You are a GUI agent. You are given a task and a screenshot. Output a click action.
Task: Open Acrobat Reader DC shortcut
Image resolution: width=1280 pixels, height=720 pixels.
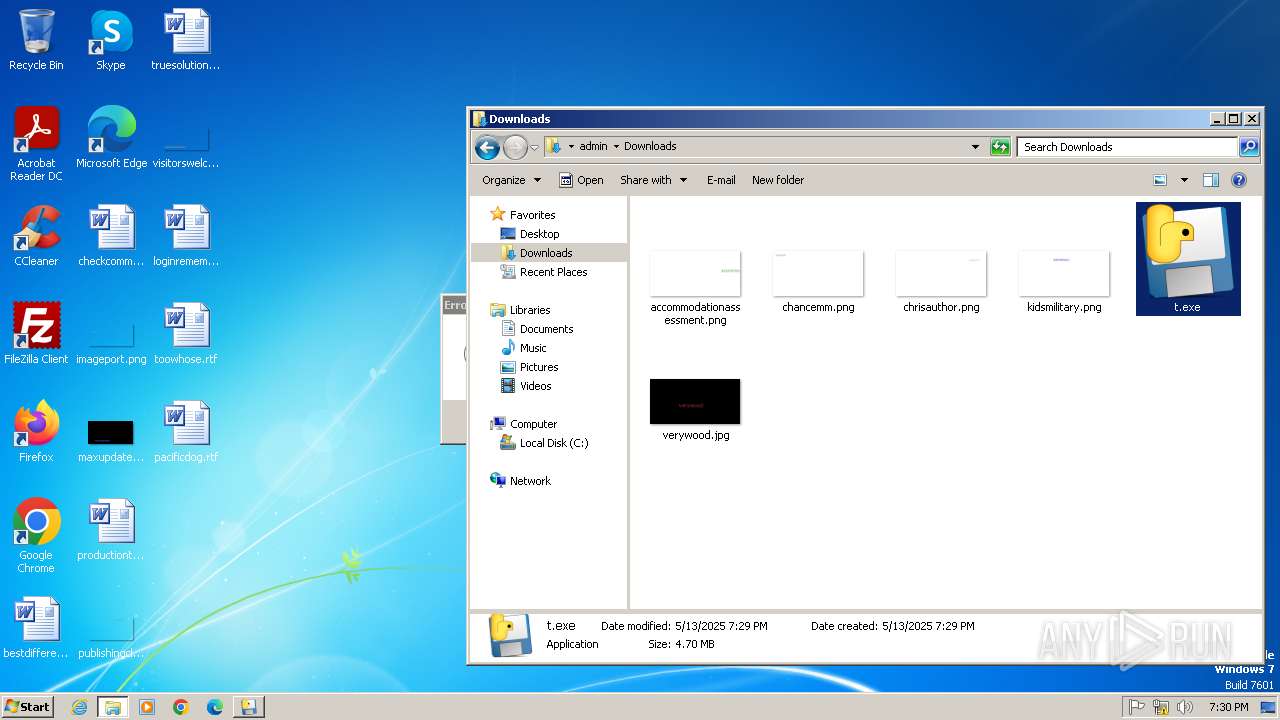[36, 144]
